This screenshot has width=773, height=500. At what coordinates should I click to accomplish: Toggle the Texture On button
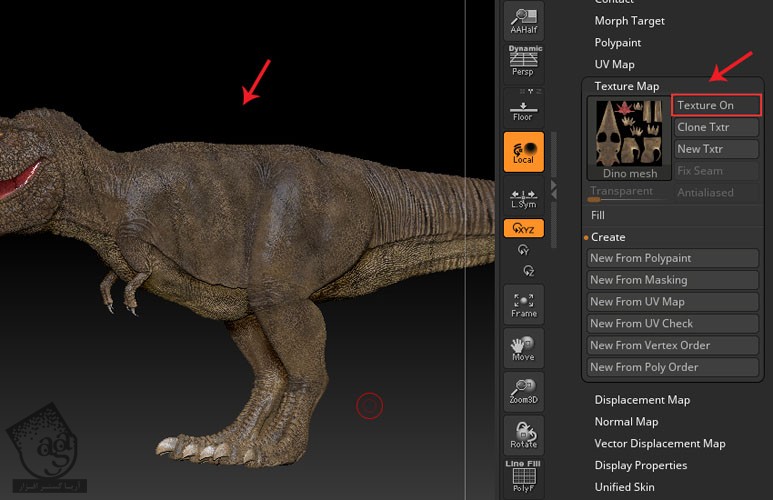(x=716, y=105)
